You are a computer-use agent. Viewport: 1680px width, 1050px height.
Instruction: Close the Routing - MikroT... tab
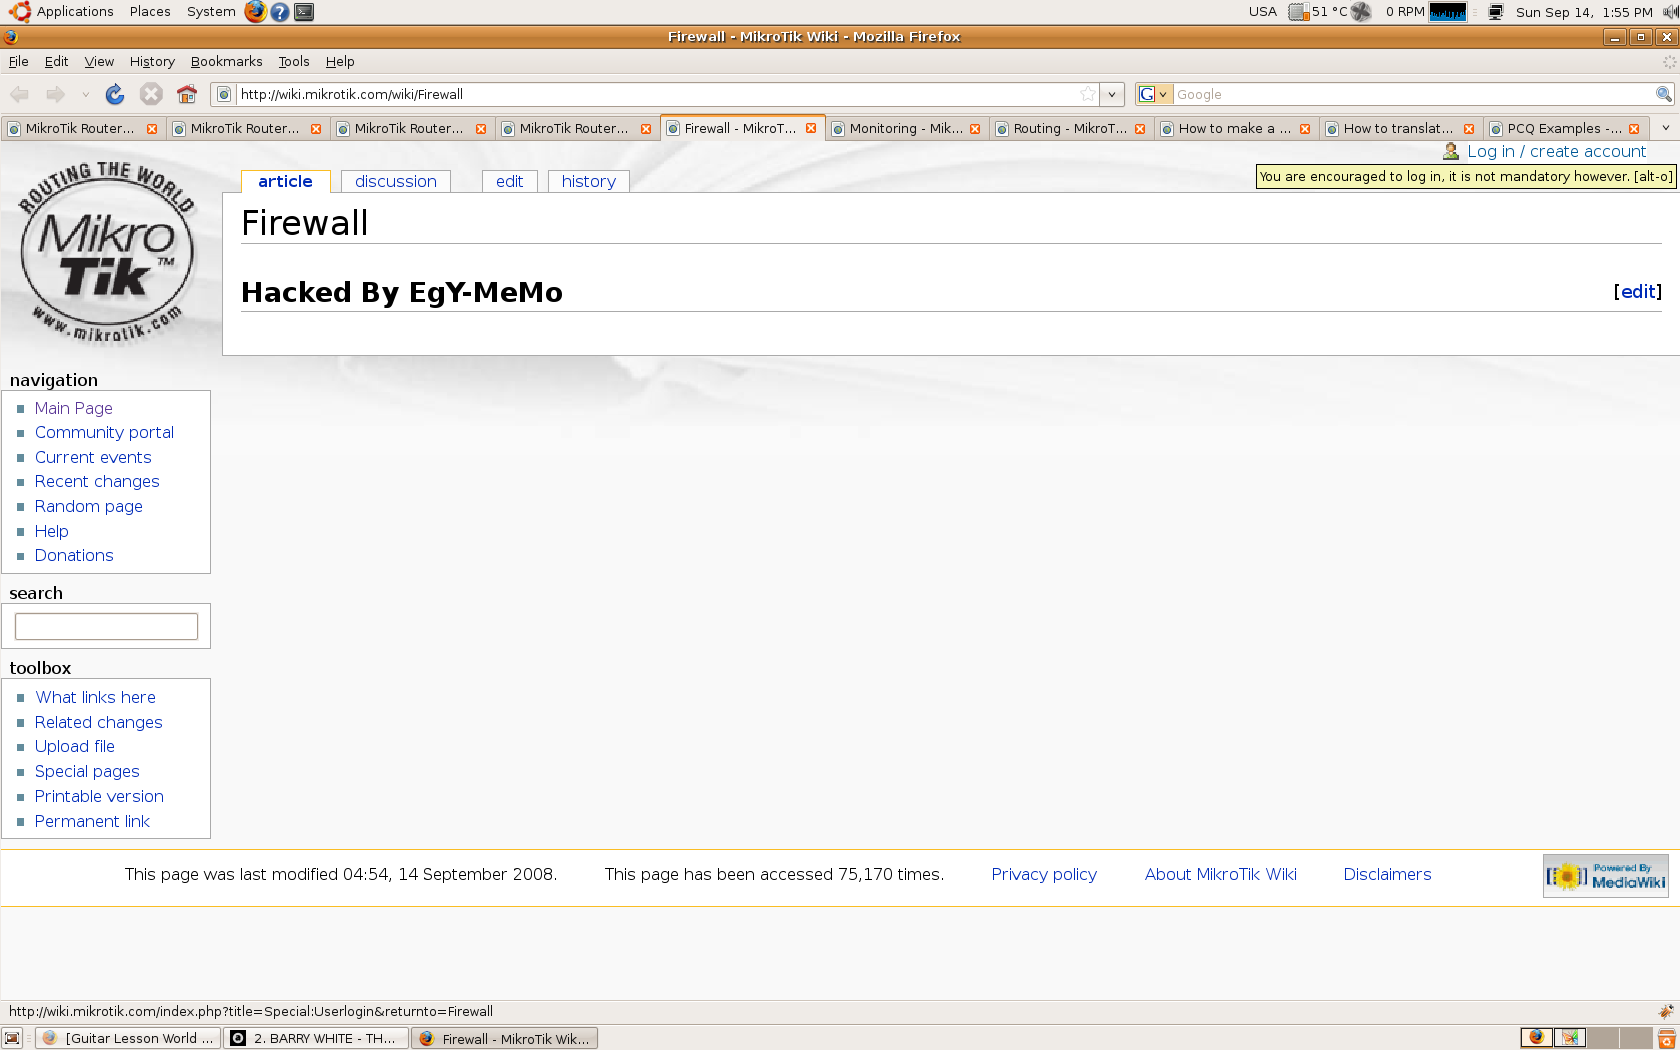[x=1140, y=129]
